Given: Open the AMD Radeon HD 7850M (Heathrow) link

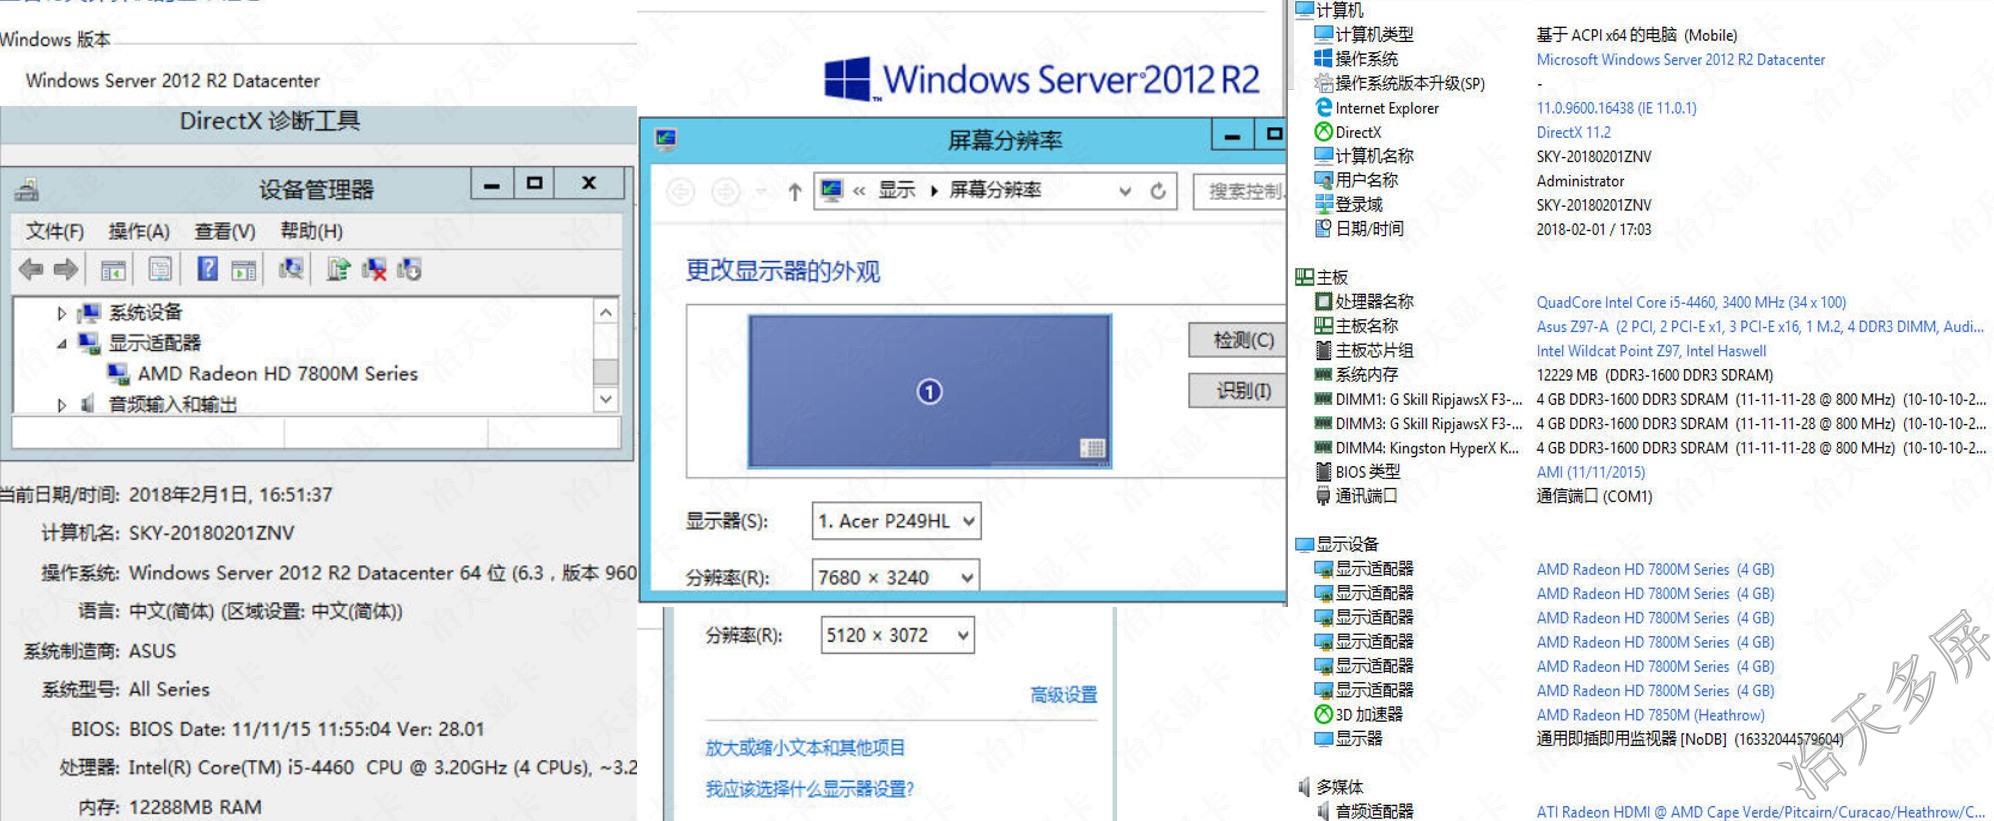Looking at the screenshot, I should point(1650,715).
